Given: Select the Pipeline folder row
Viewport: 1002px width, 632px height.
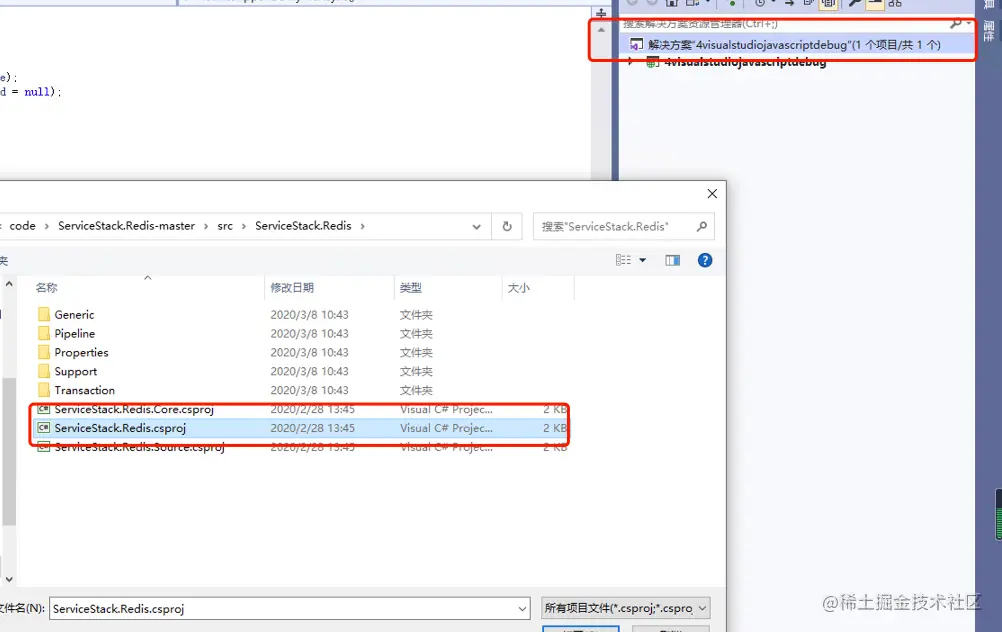Looking at the screenshot, I should [x=300, y=334].
